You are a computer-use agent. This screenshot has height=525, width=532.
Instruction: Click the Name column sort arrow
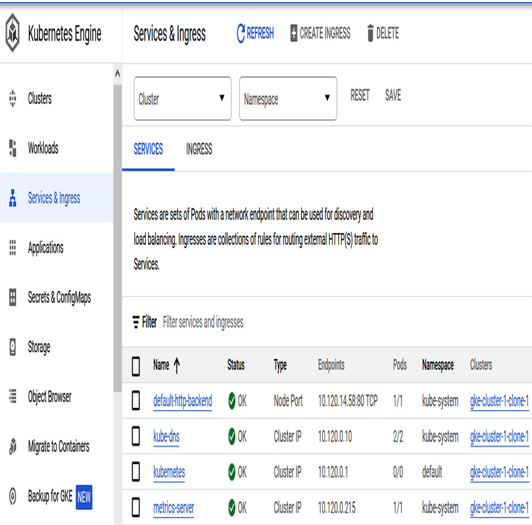[x=177, y=365]
